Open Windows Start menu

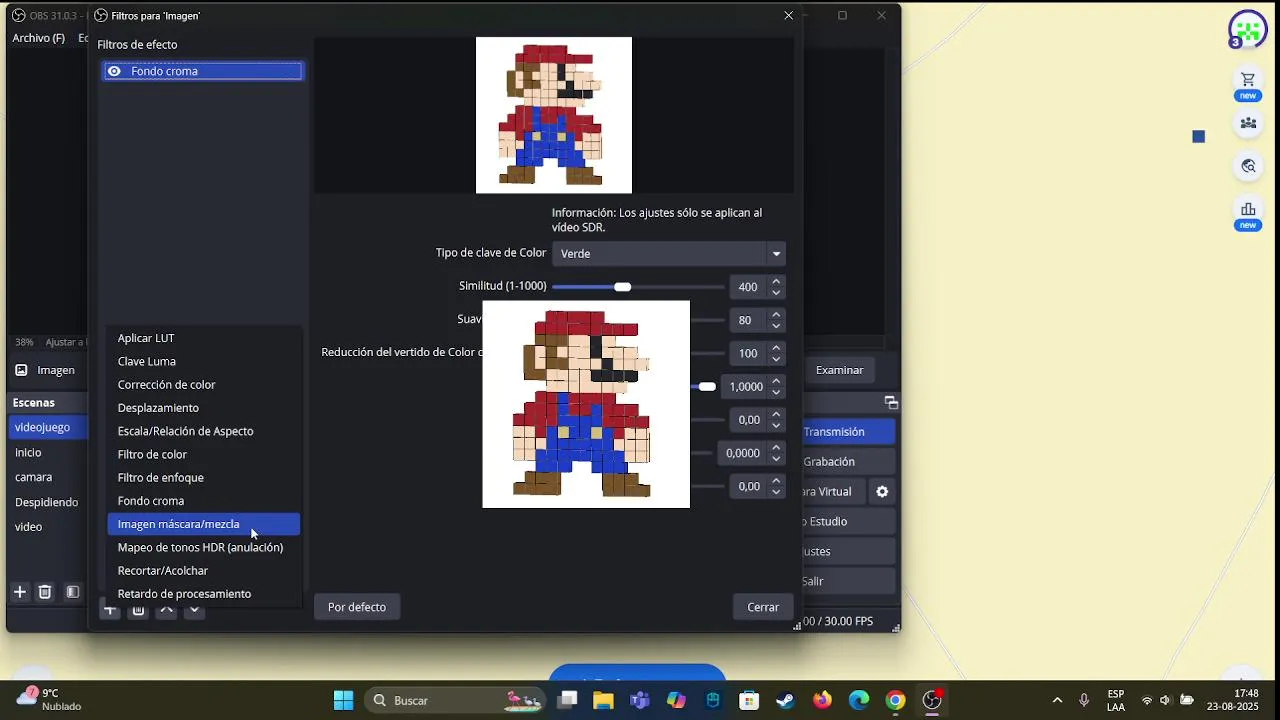pyautogui.click(x=343, y=700)
